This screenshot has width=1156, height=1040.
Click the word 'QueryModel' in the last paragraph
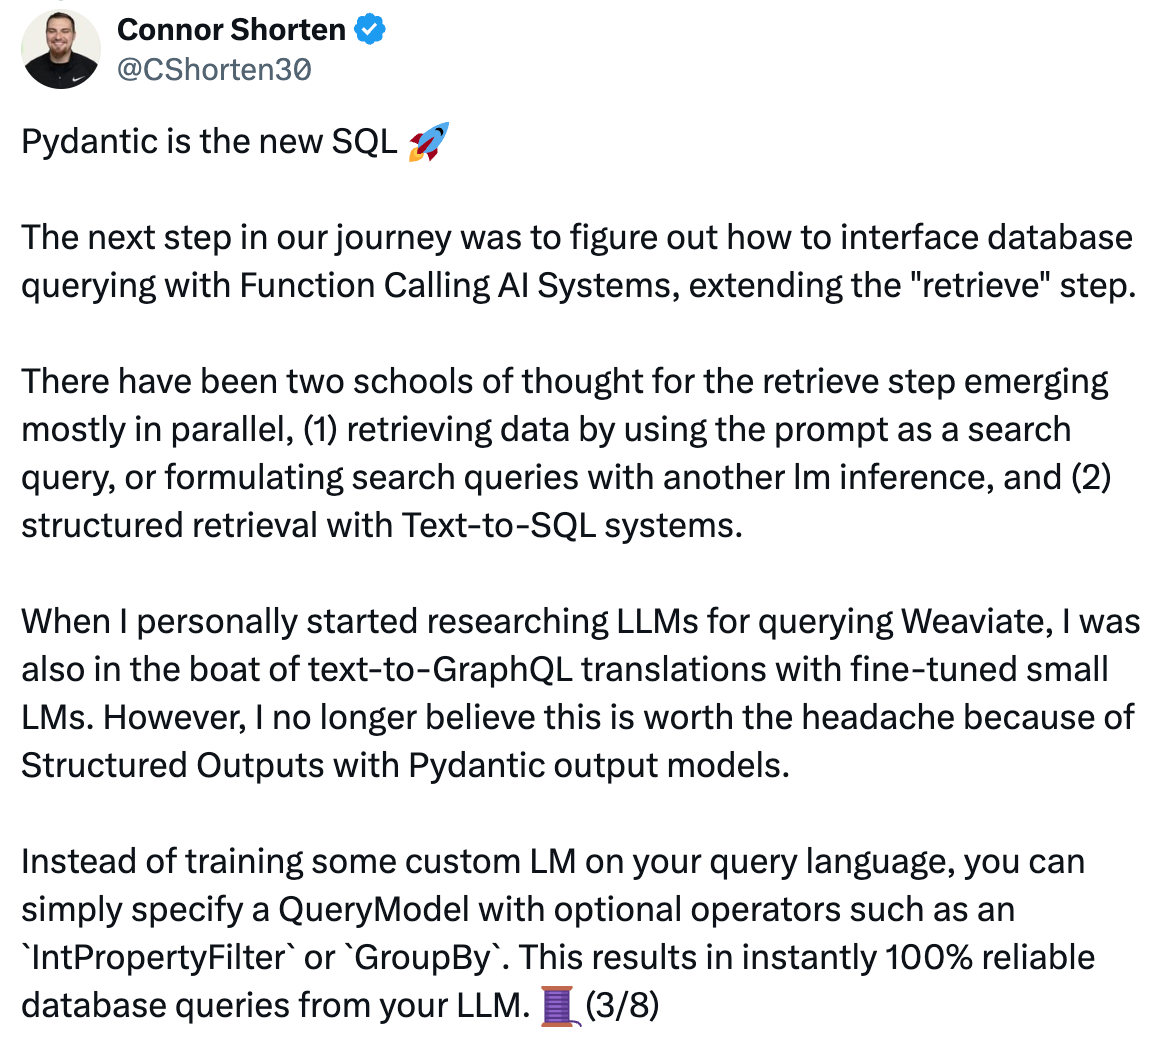tap(373, 910)
